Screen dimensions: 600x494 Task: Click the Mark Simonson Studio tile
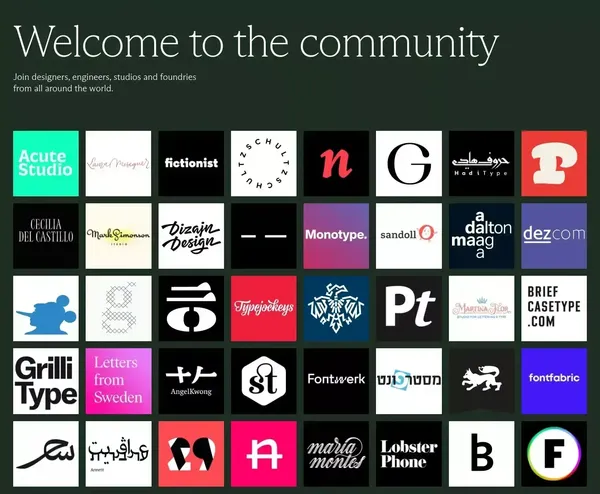[x=118, y=236]
